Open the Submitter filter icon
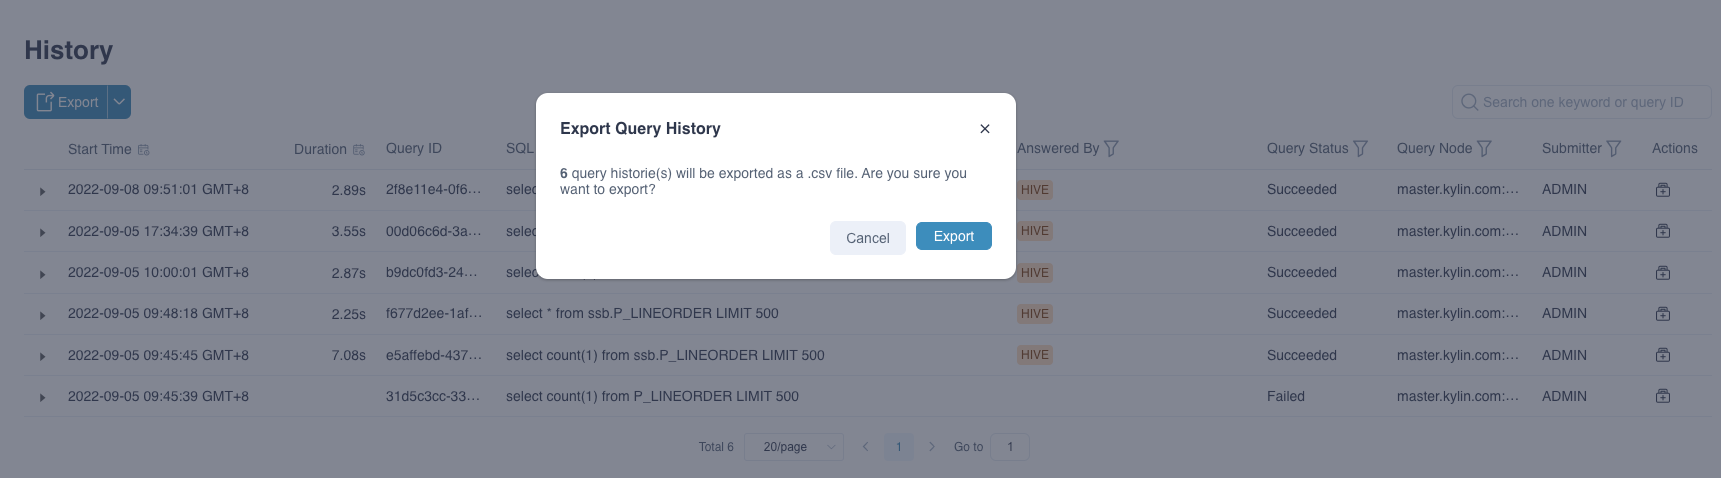The height and width of the screenshot is (478, 1721). point(1614,149)
